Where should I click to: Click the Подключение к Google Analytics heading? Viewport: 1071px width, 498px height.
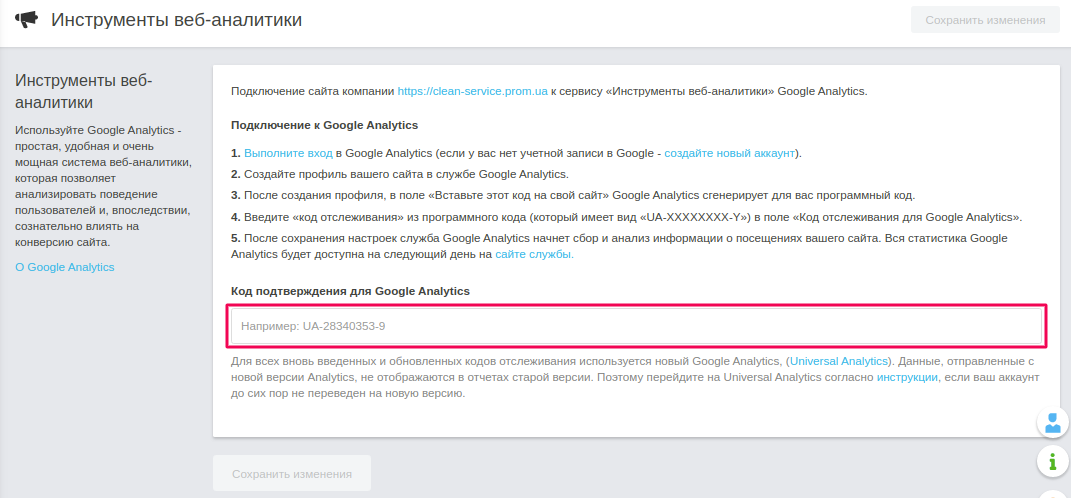324,125
